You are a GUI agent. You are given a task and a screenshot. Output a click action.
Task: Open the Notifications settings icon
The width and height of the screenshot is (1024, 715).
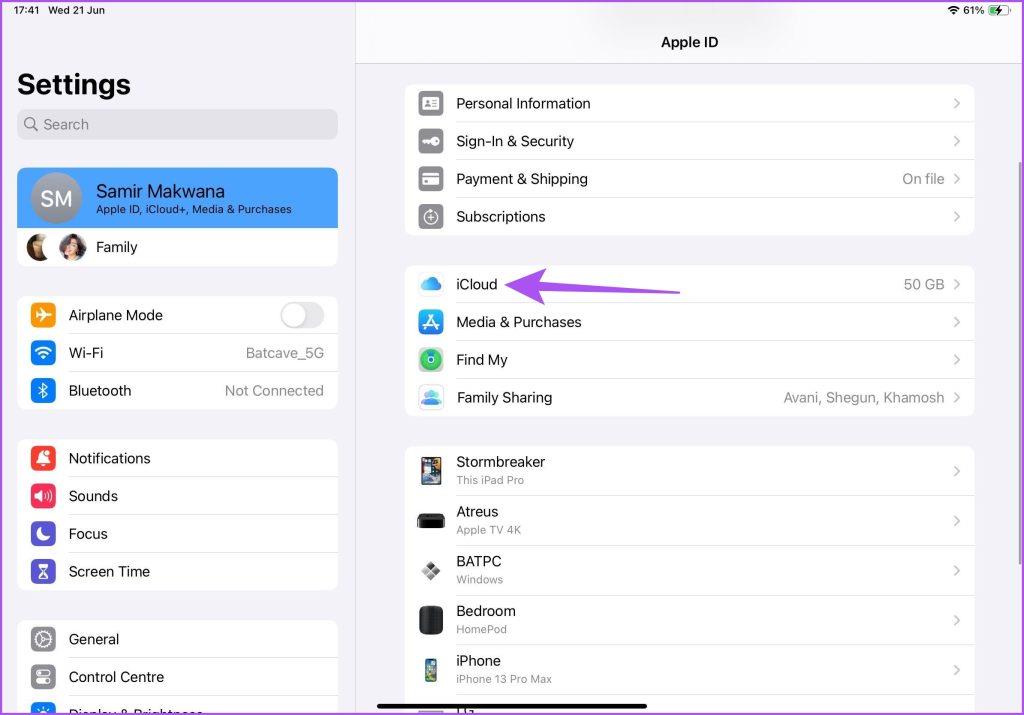pos(42,458)
